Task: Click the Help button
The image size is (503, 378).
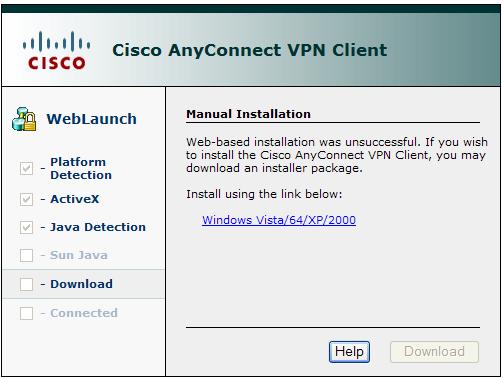Action: pyautogui.click(x=349, y=352)
